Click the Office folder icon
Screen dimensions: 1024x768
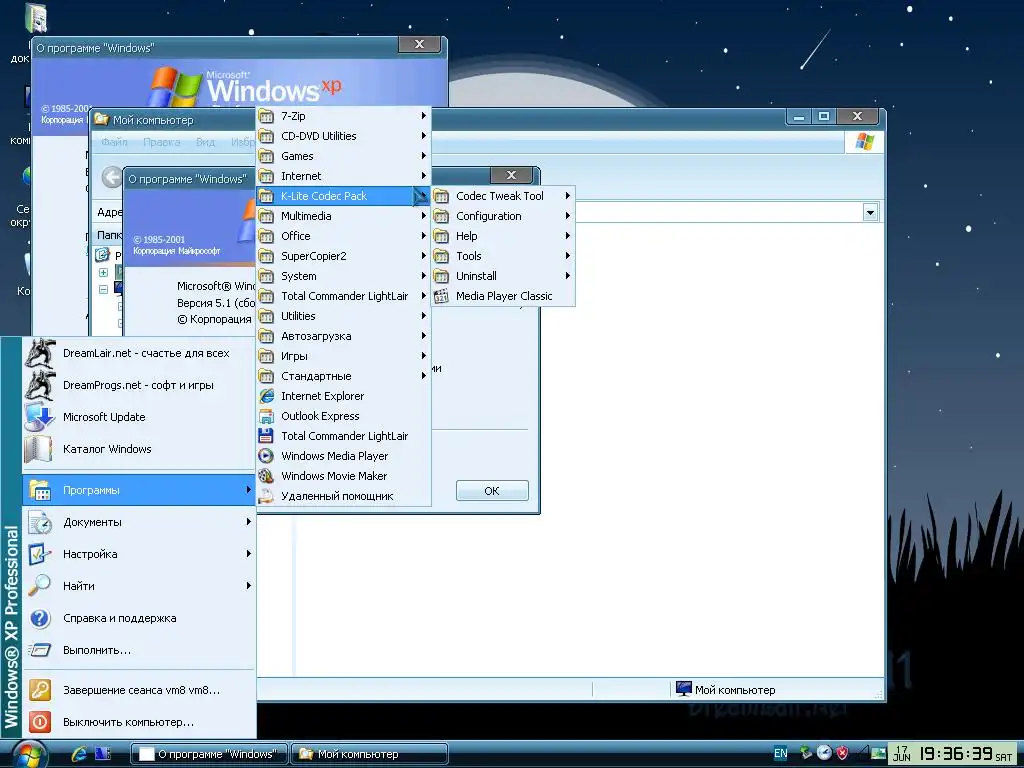266,236
